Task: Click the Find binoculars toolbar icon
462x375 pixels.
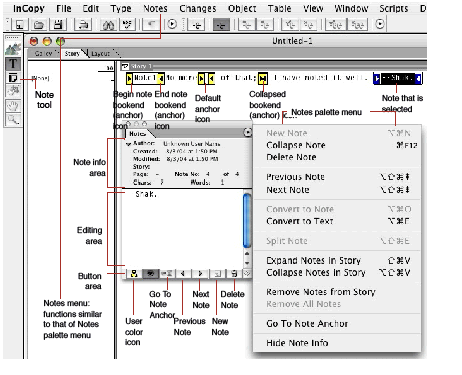Action: click(x=108, y=25)
